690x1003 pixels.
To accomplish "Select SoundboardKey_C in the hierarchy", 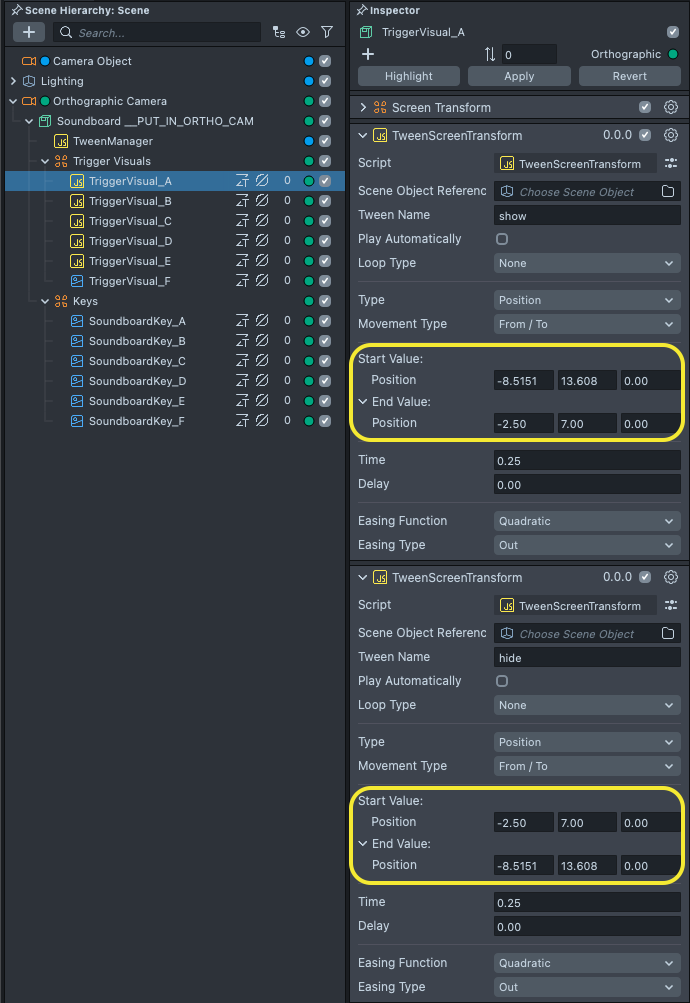I will [137, 361].
